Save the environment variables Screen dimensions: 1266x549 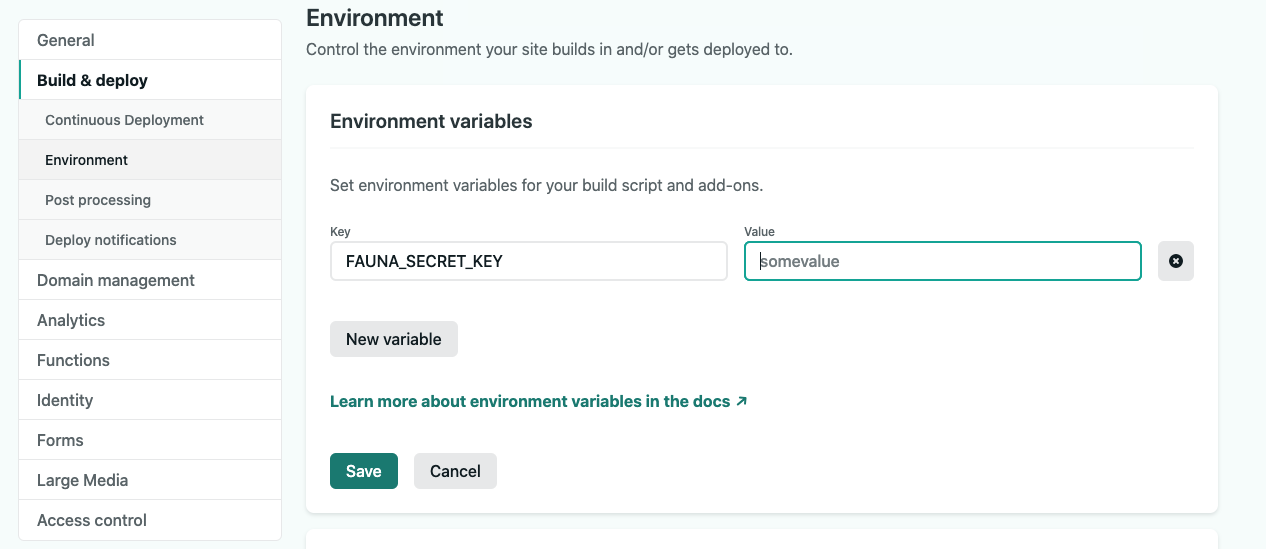(x=364, y=471)
